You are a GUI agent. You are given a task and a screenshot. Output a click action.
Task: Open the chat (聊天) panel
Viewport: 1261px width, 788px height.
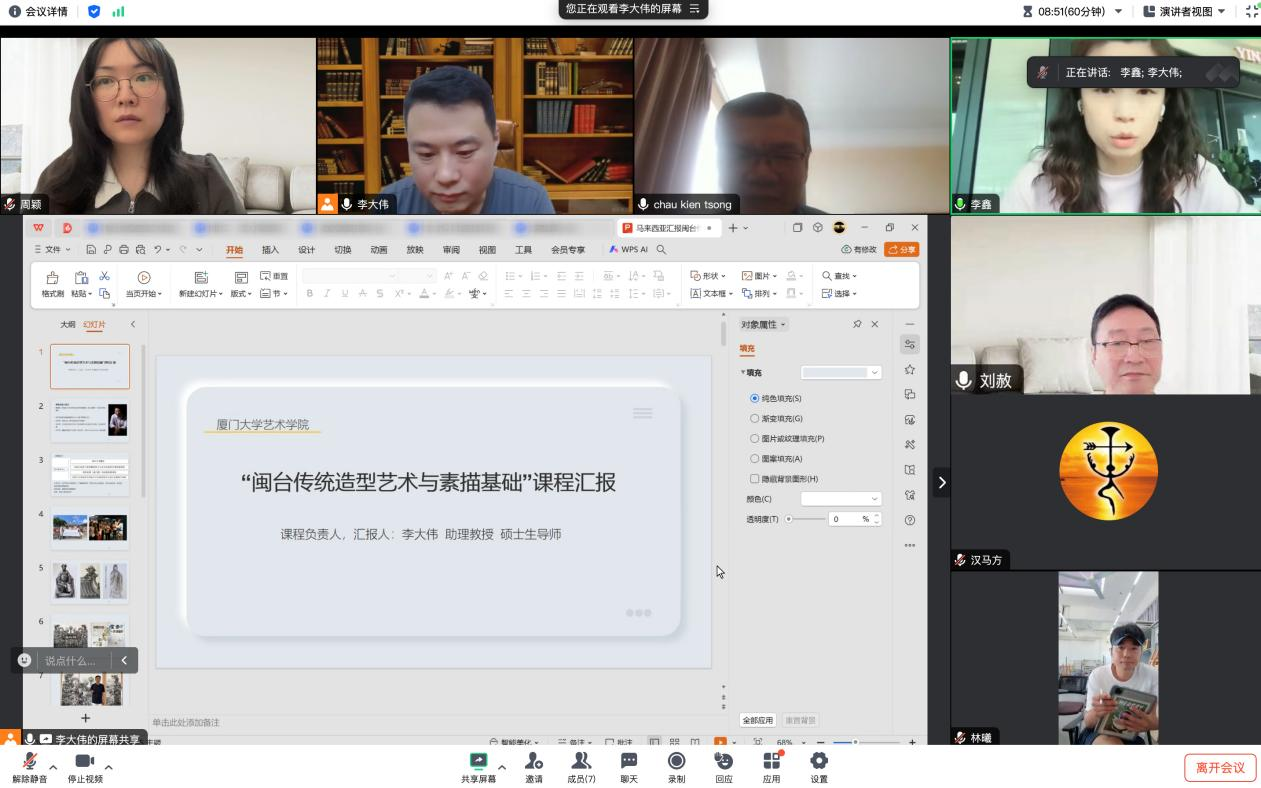pos(629,763)
